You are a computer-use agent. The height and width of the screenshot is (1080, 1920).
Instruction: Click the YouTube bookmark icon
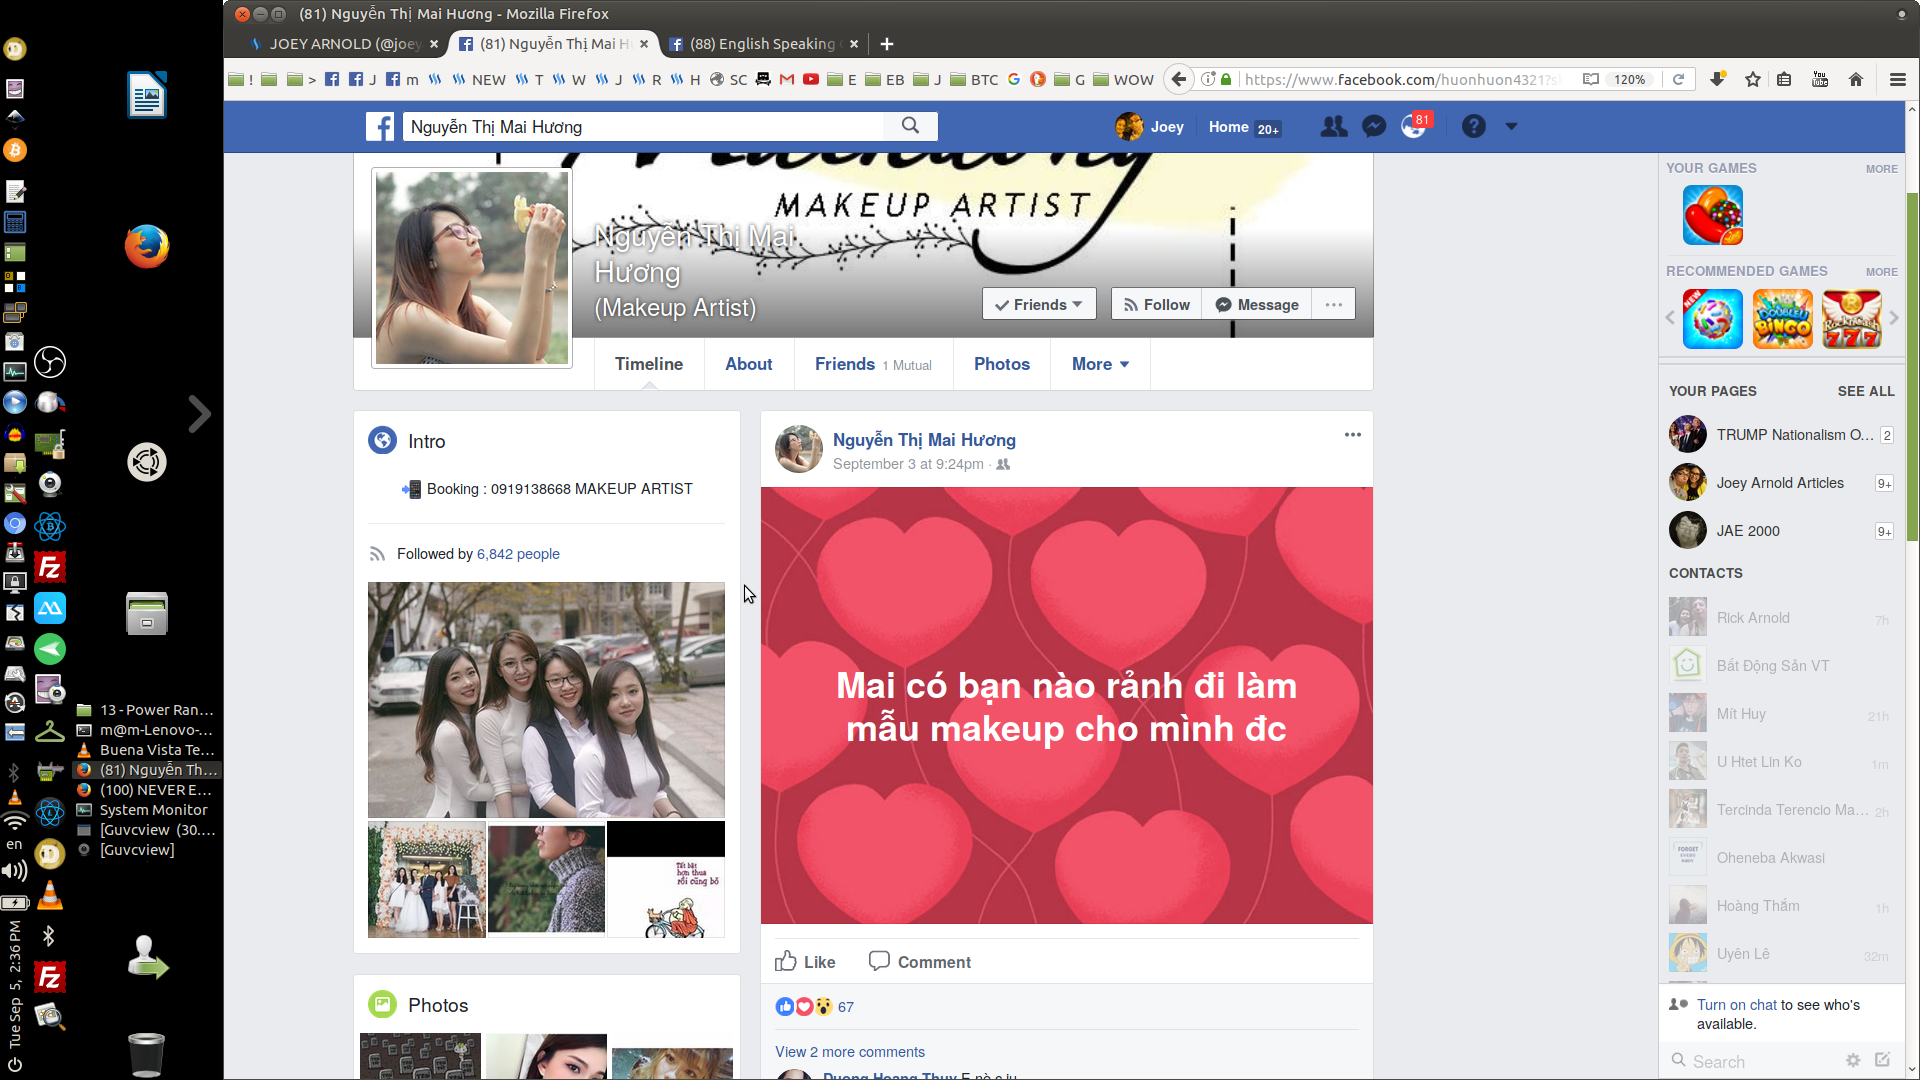click(811, 80)
